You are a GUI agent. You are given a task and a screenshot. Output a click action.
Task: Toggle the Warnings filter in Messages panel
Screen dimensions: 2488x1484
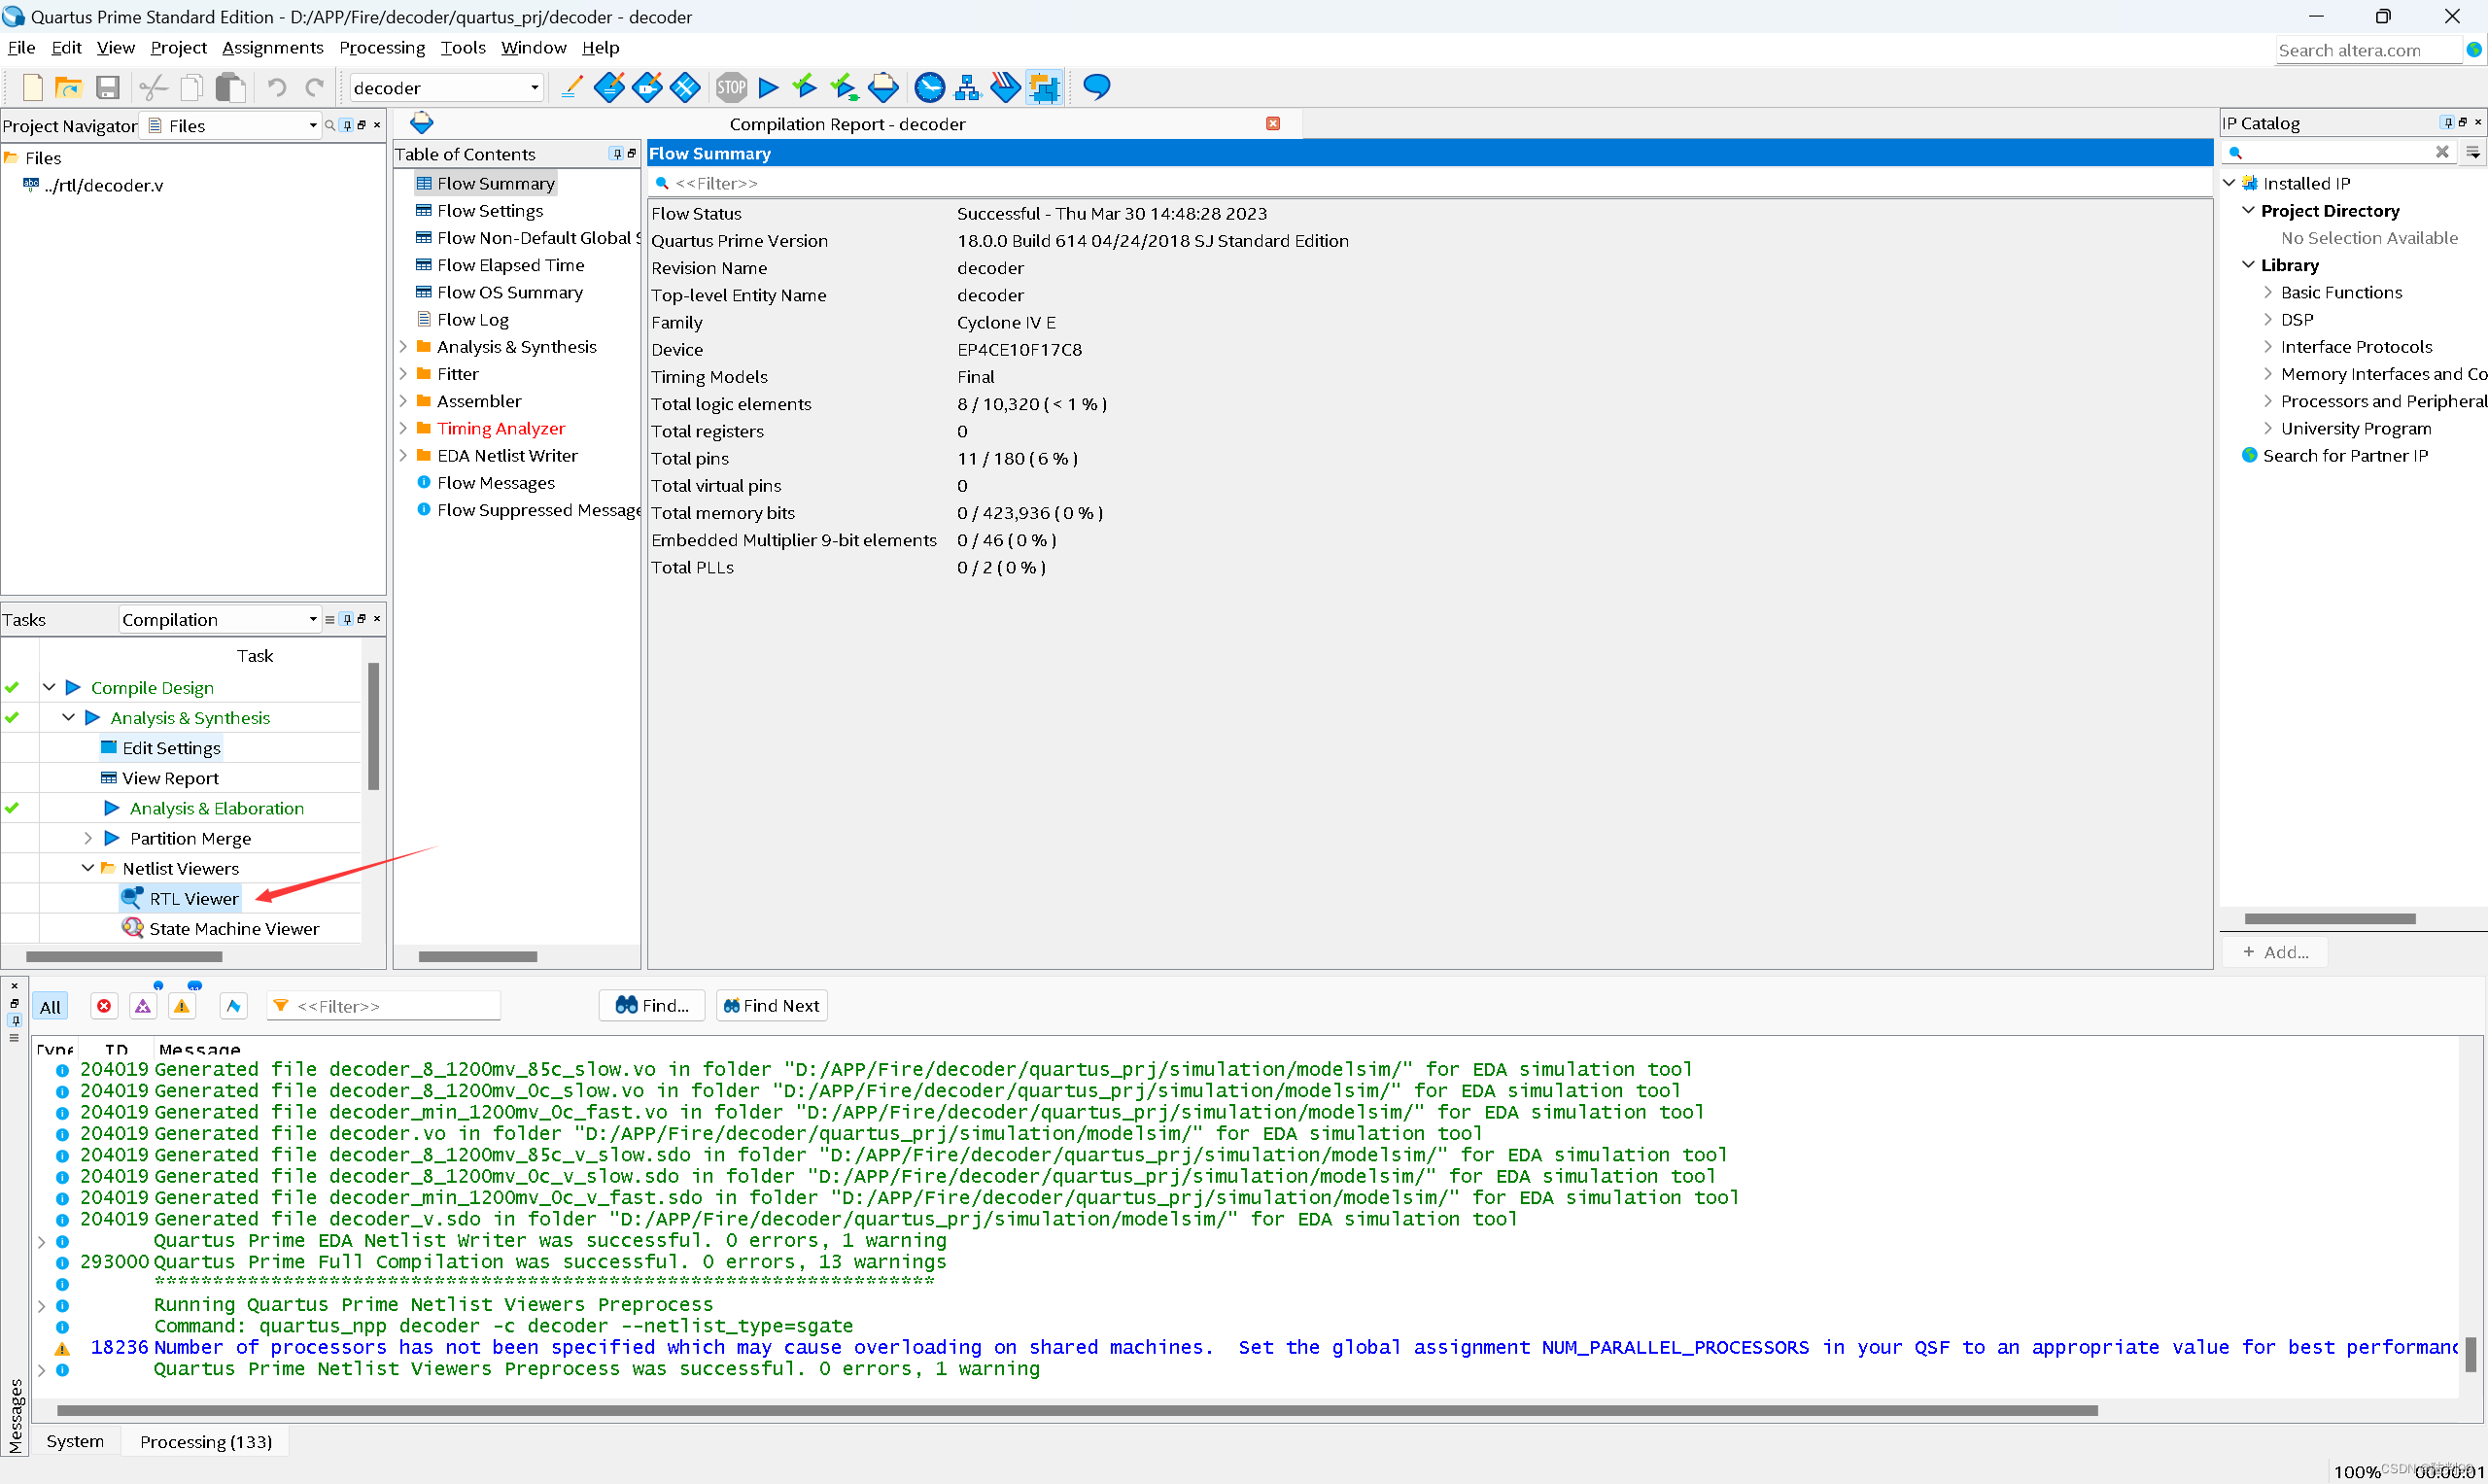[x=182, y=1006]
